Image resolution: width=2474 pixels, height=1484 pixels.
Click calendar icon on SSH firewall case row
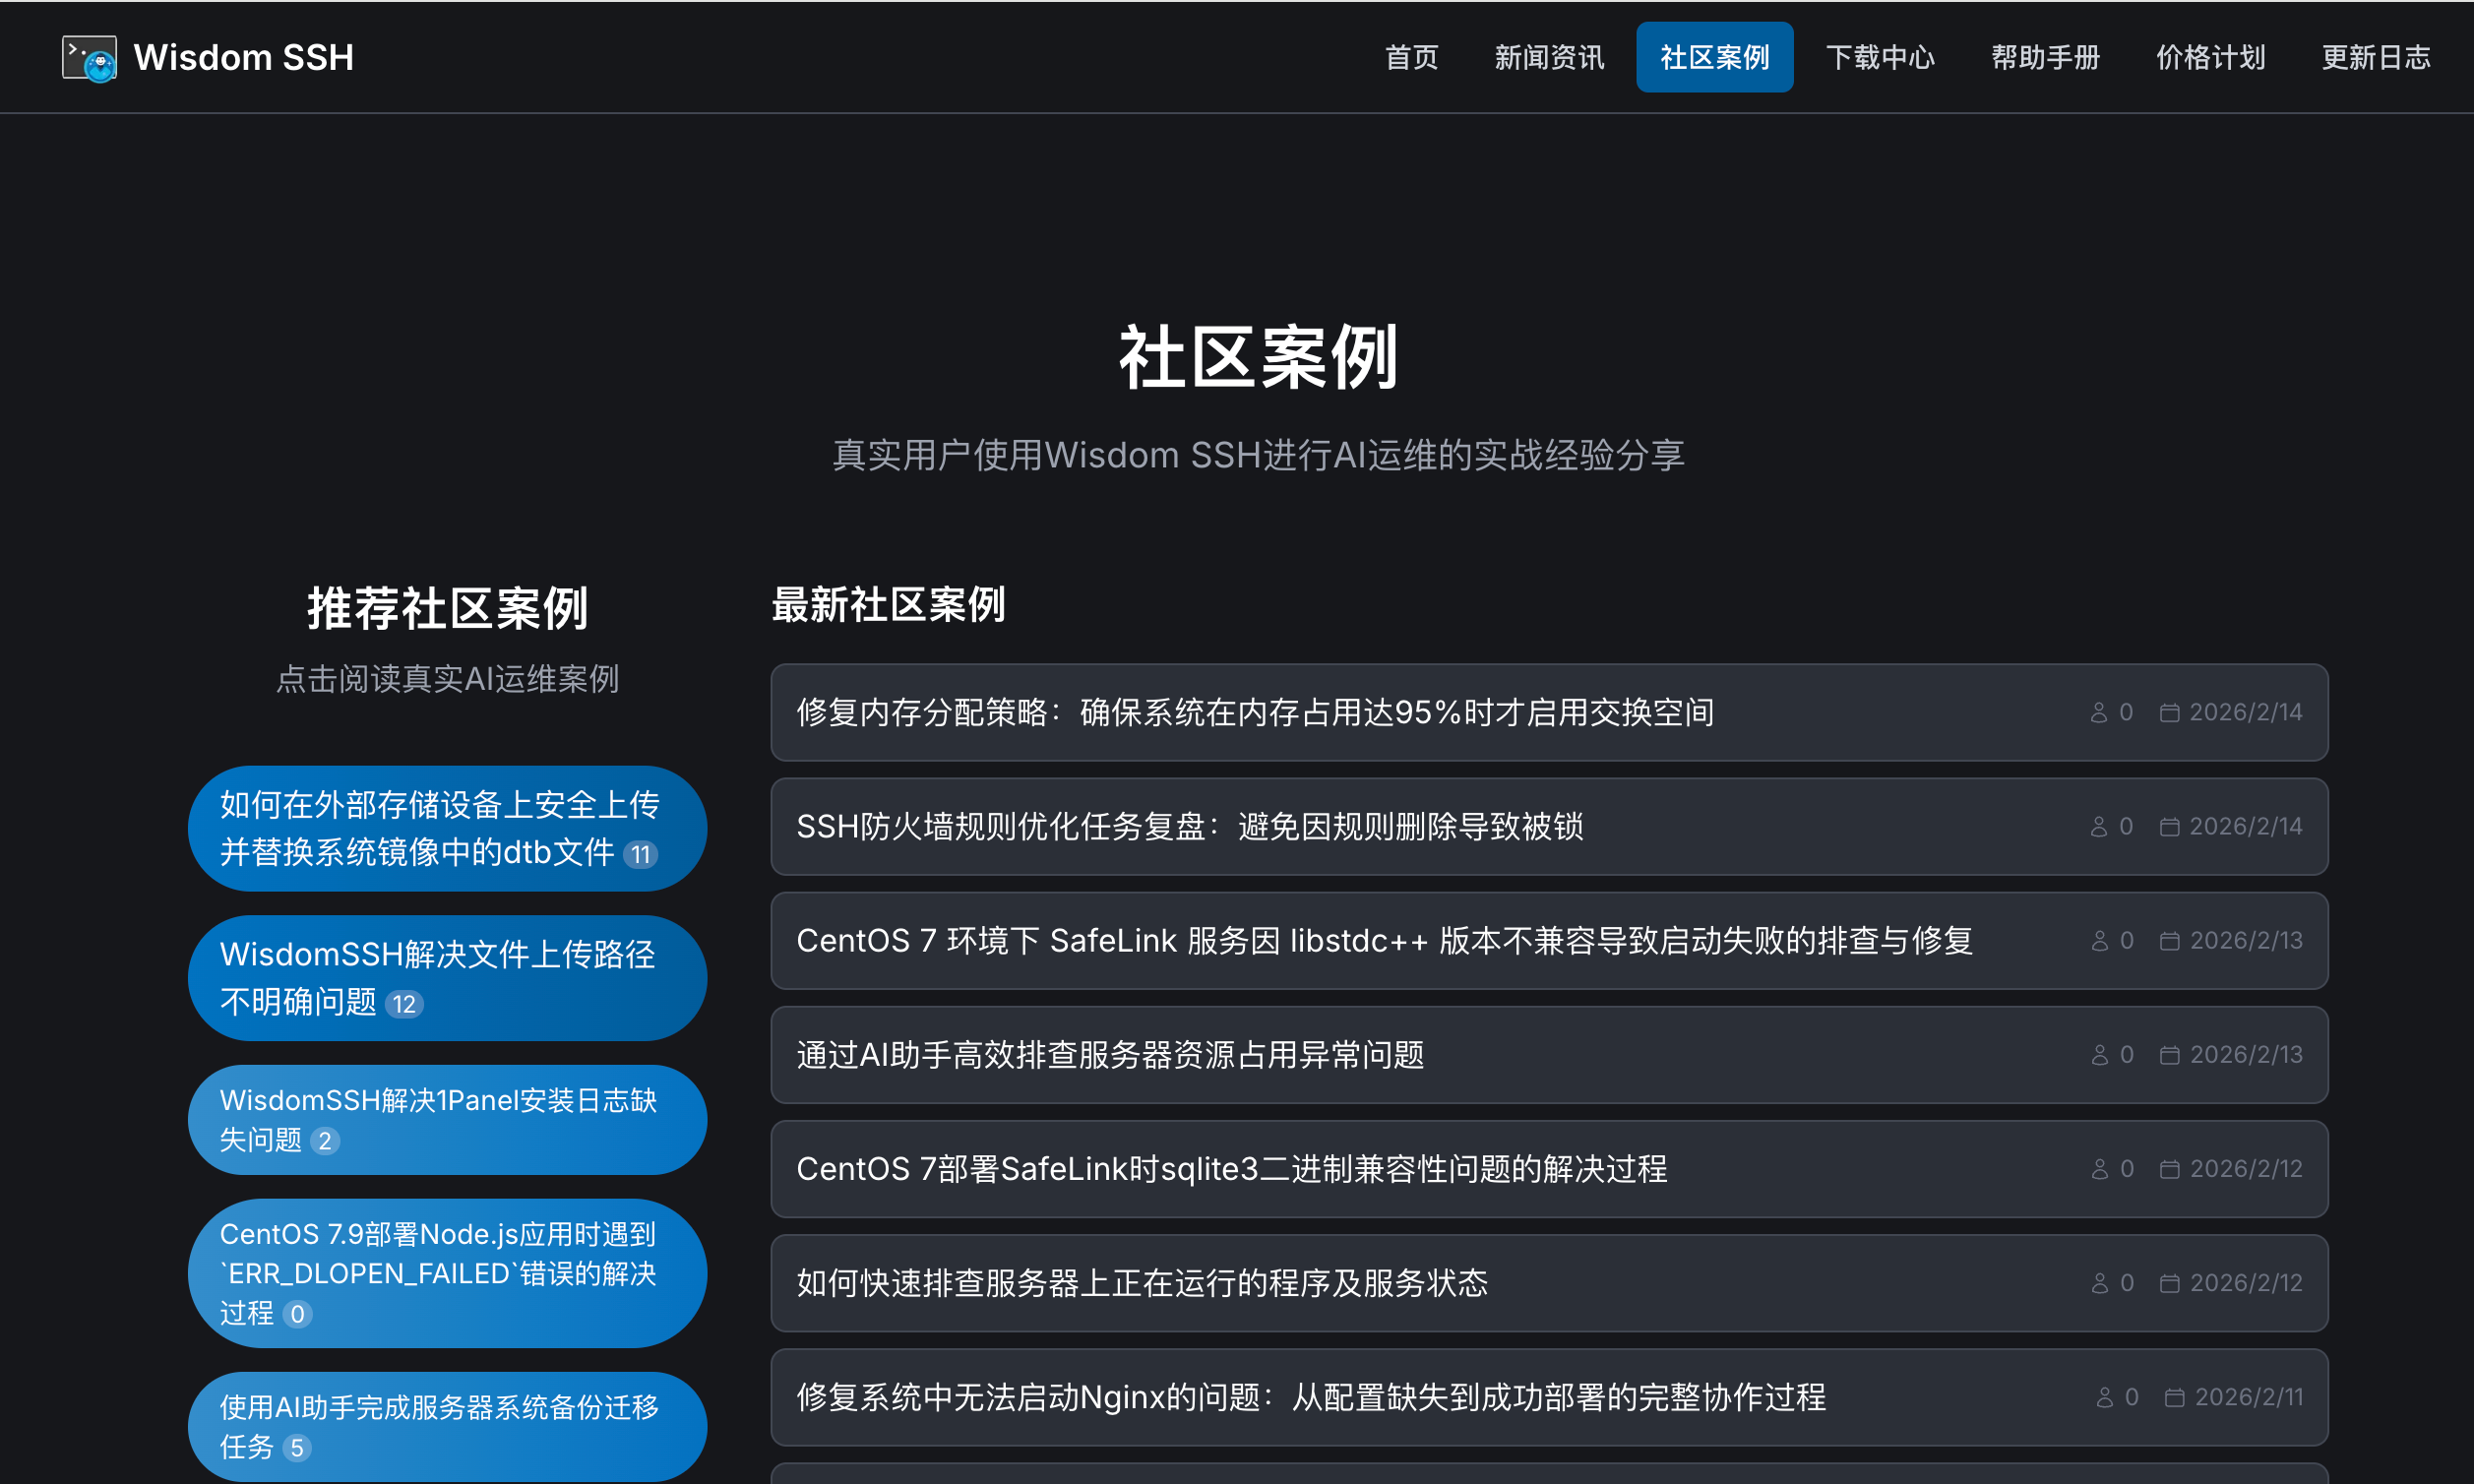2168,826
